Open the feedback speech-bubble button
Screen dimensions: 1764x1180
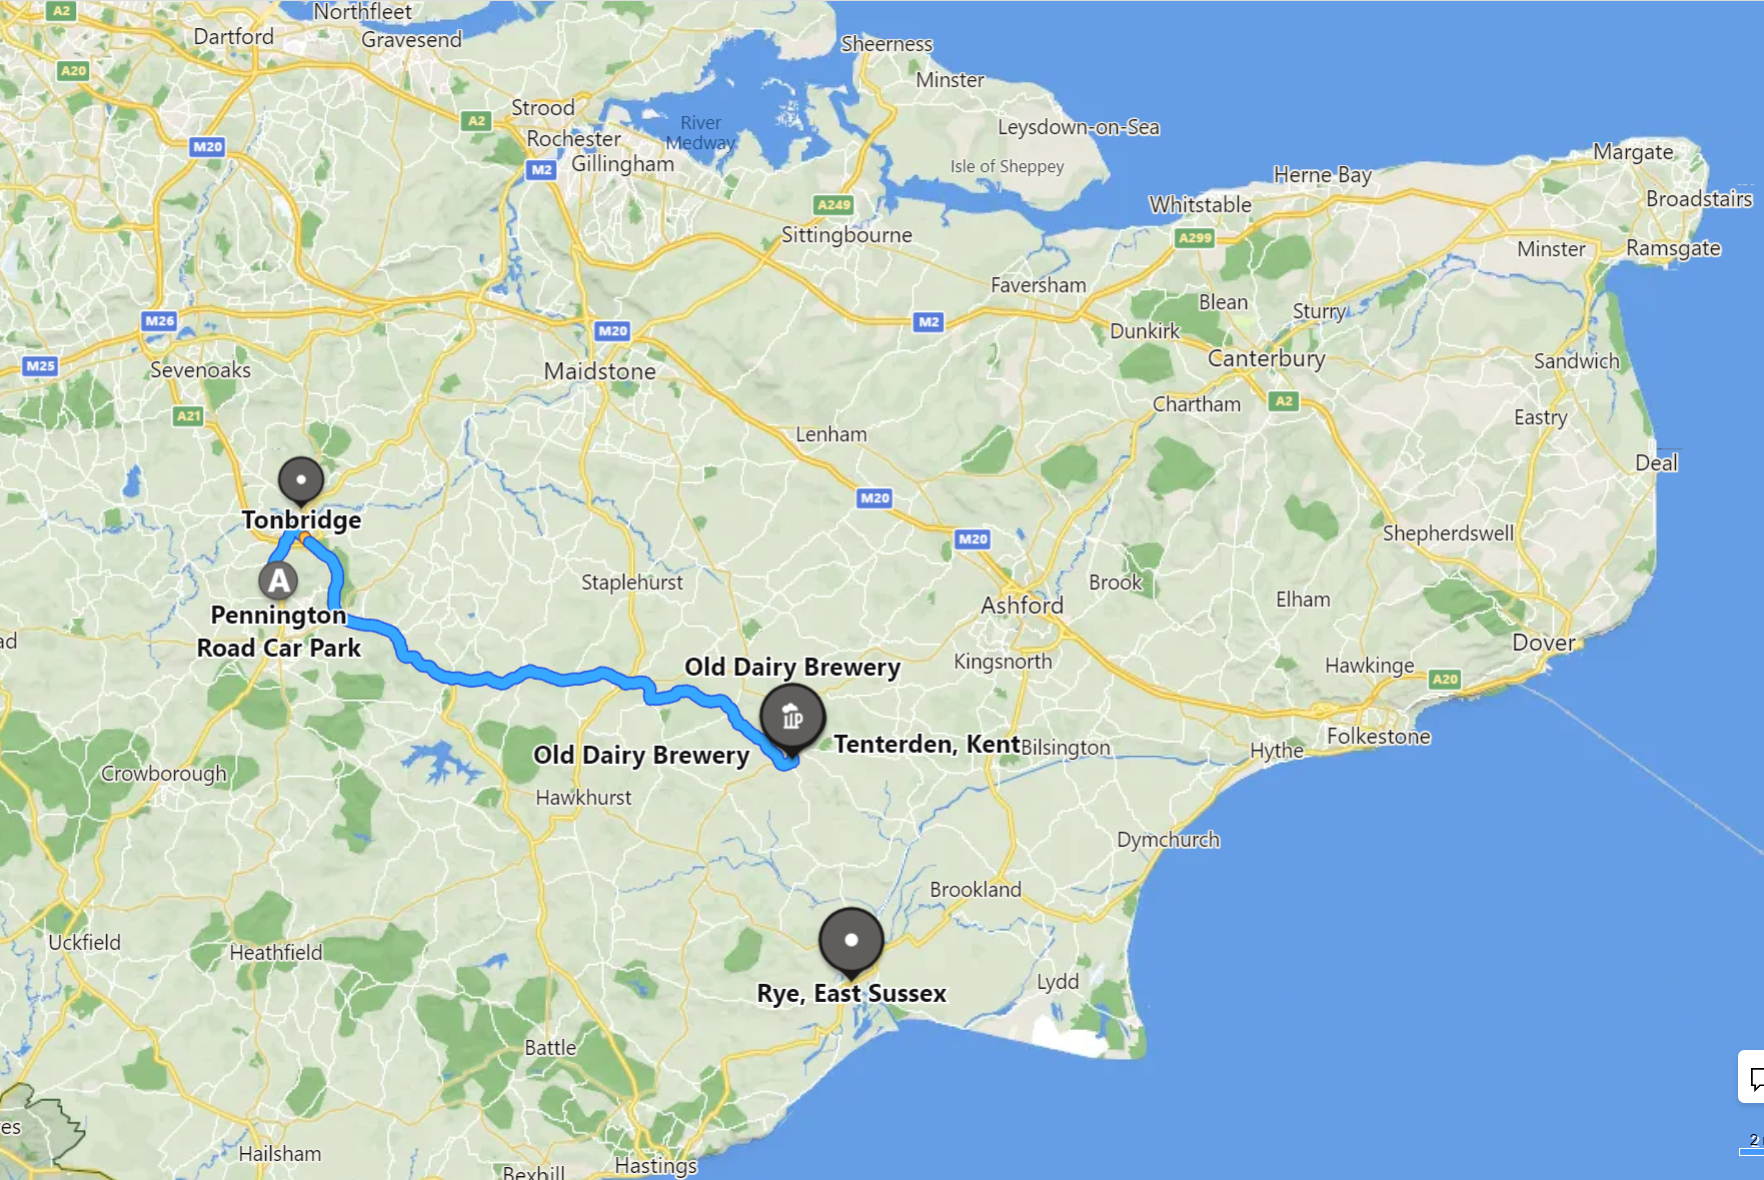coord(1752,1077)
